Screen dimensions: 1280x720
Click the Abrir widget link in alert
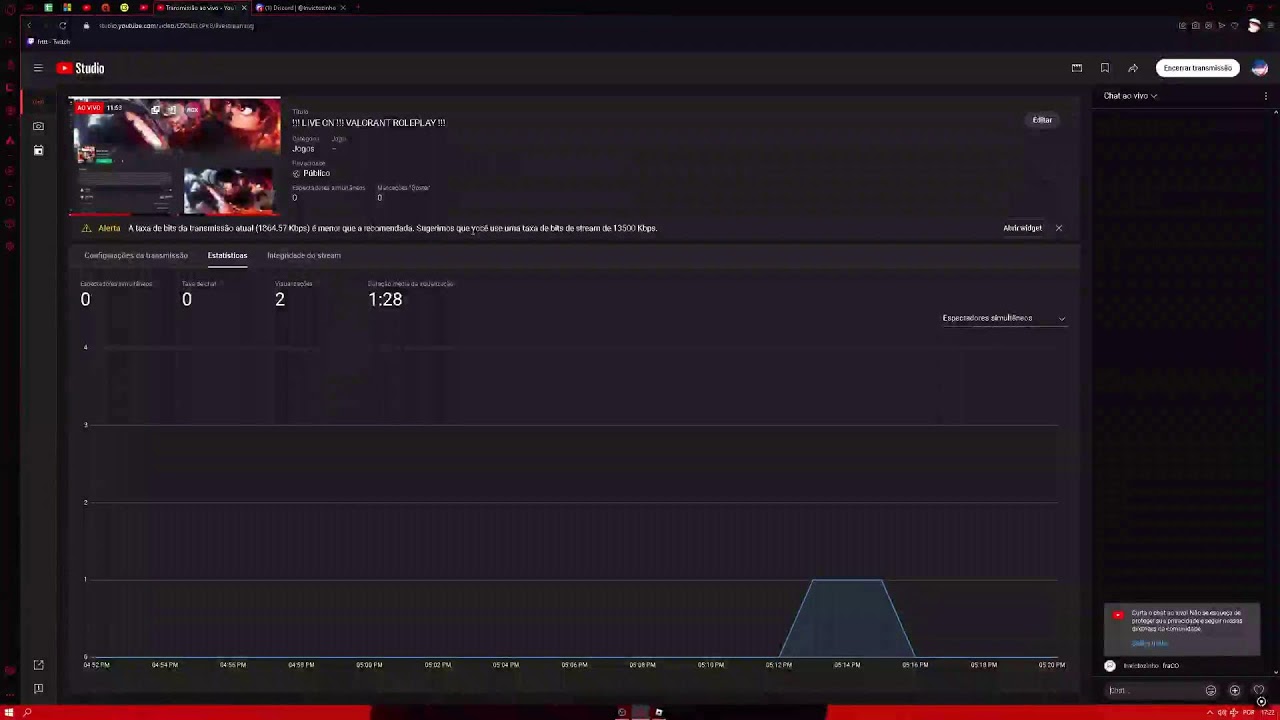pyautogui.click(x=1022, y=228)
